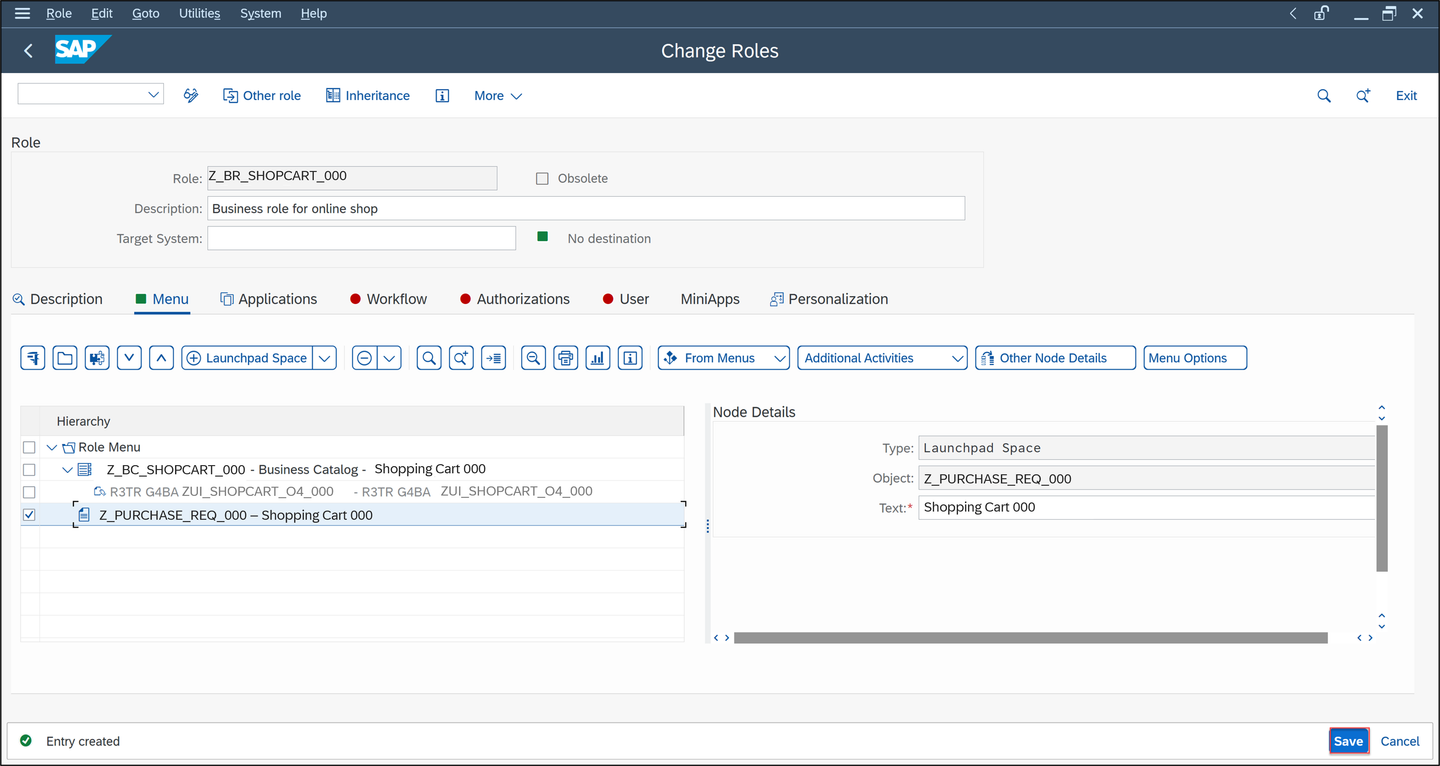Collapse the Z_BC_SHOPCART_000 catalog node
Screen dimensions: 1440x766
coord(67,470)
